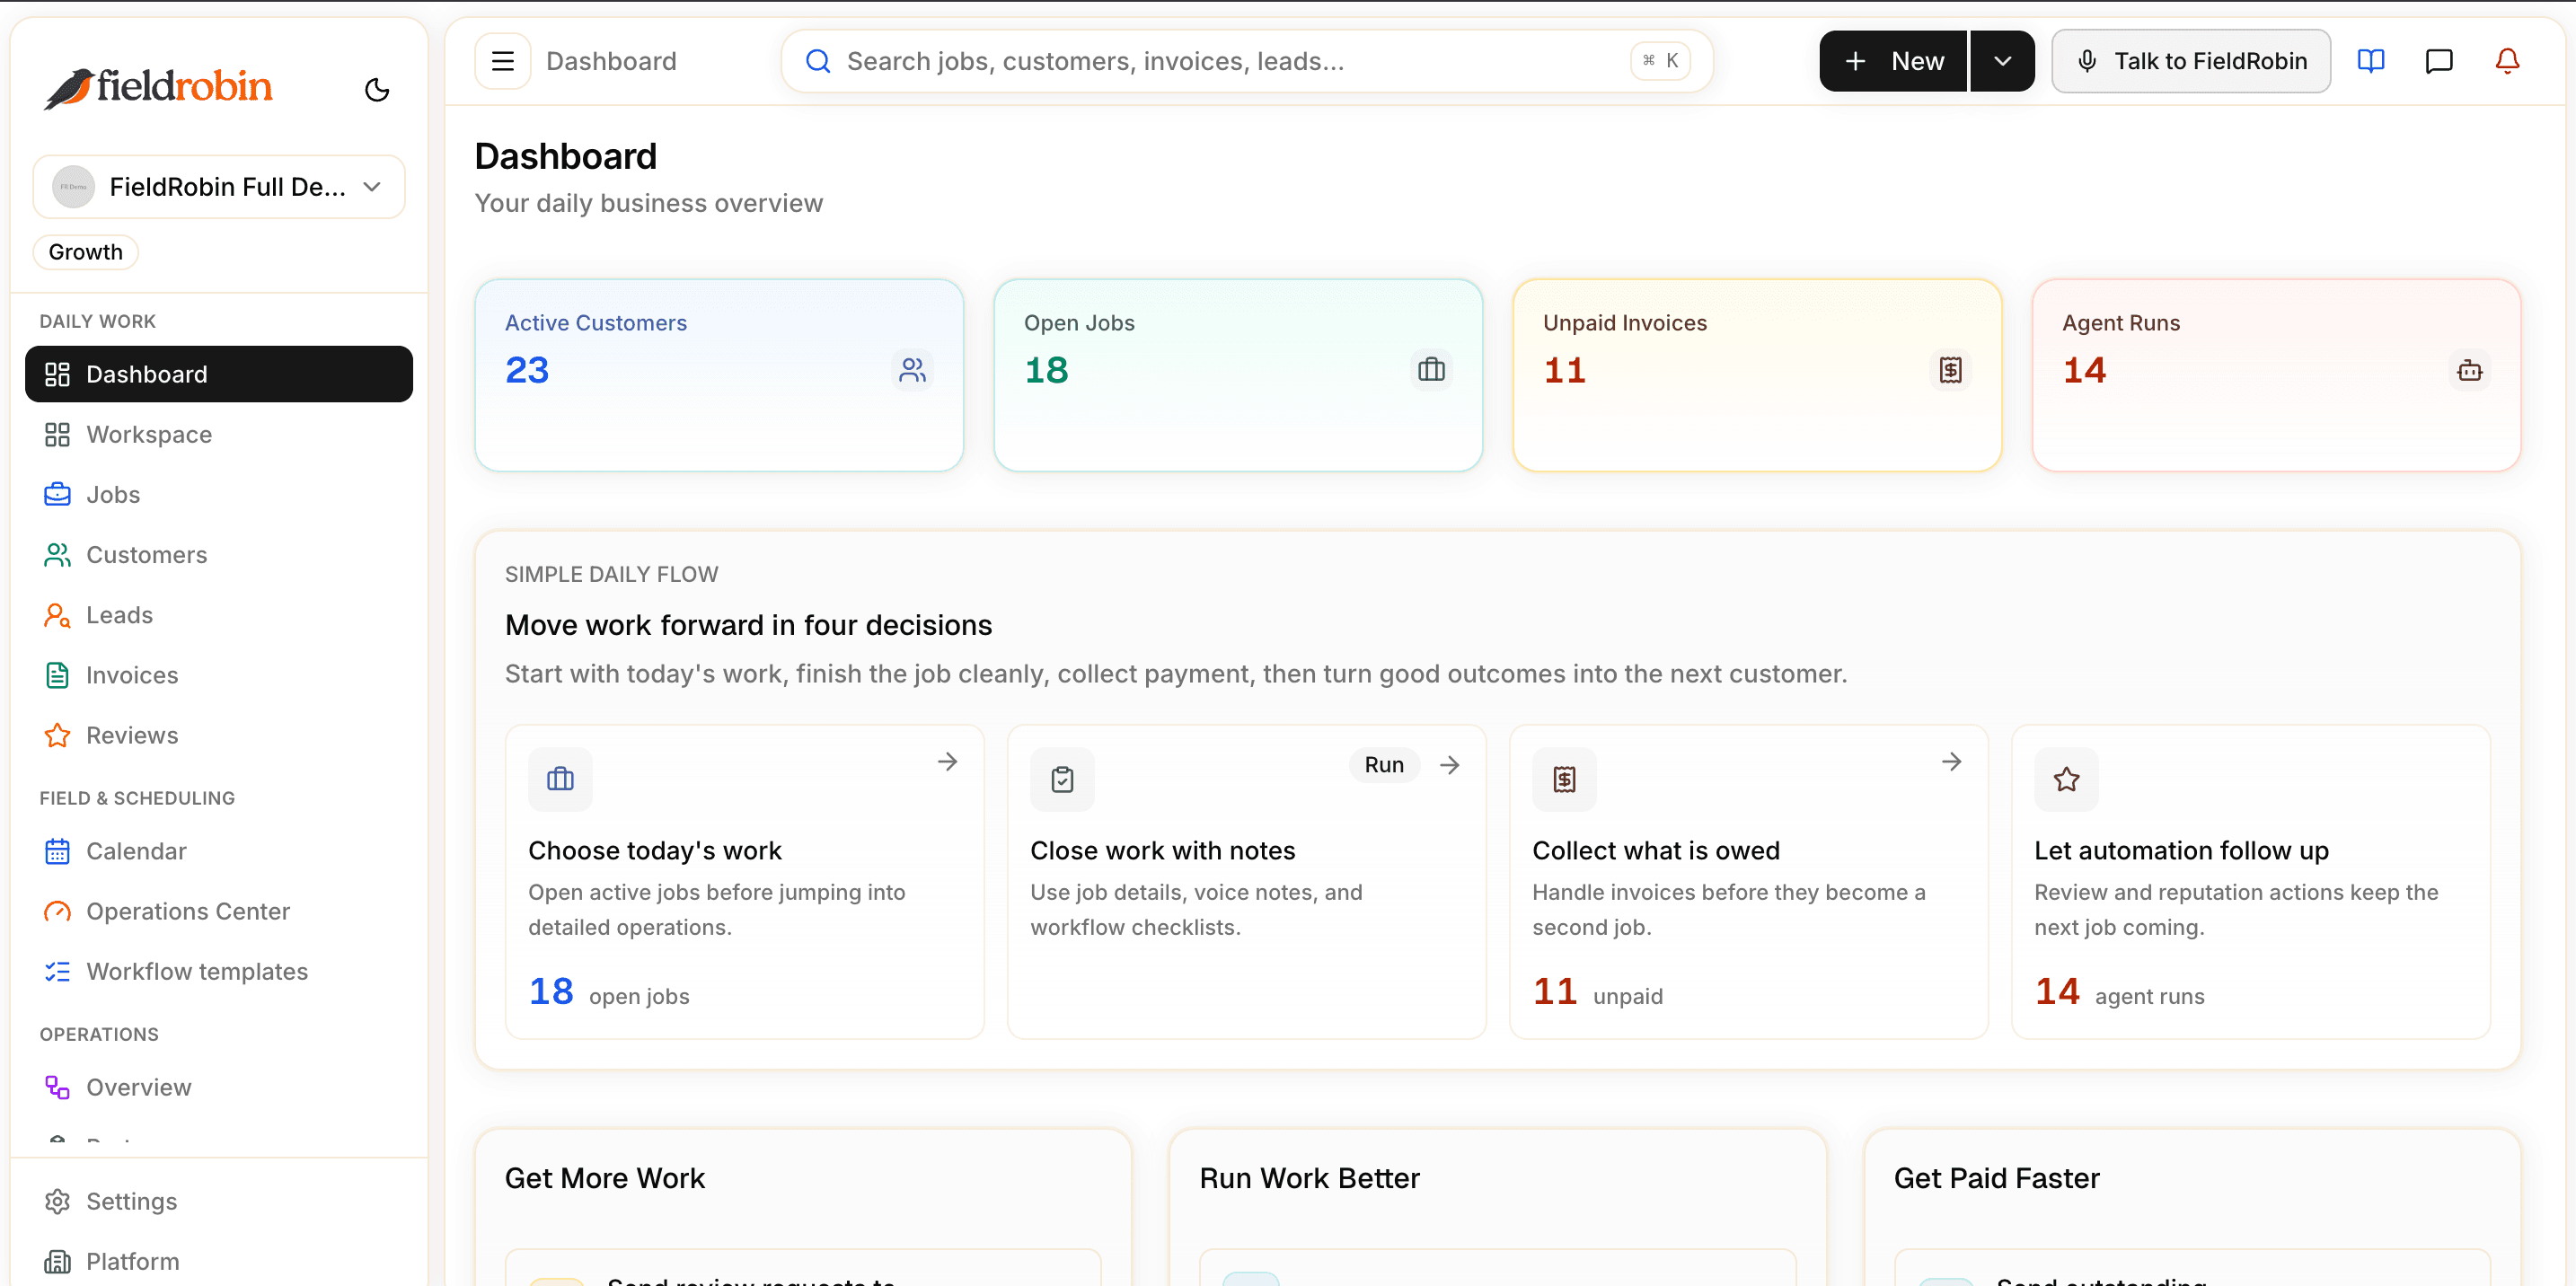Toggle sidebar with hamburger menu button
Image resolution: width=2576 pixels, height=1286 pixels.
502,61
